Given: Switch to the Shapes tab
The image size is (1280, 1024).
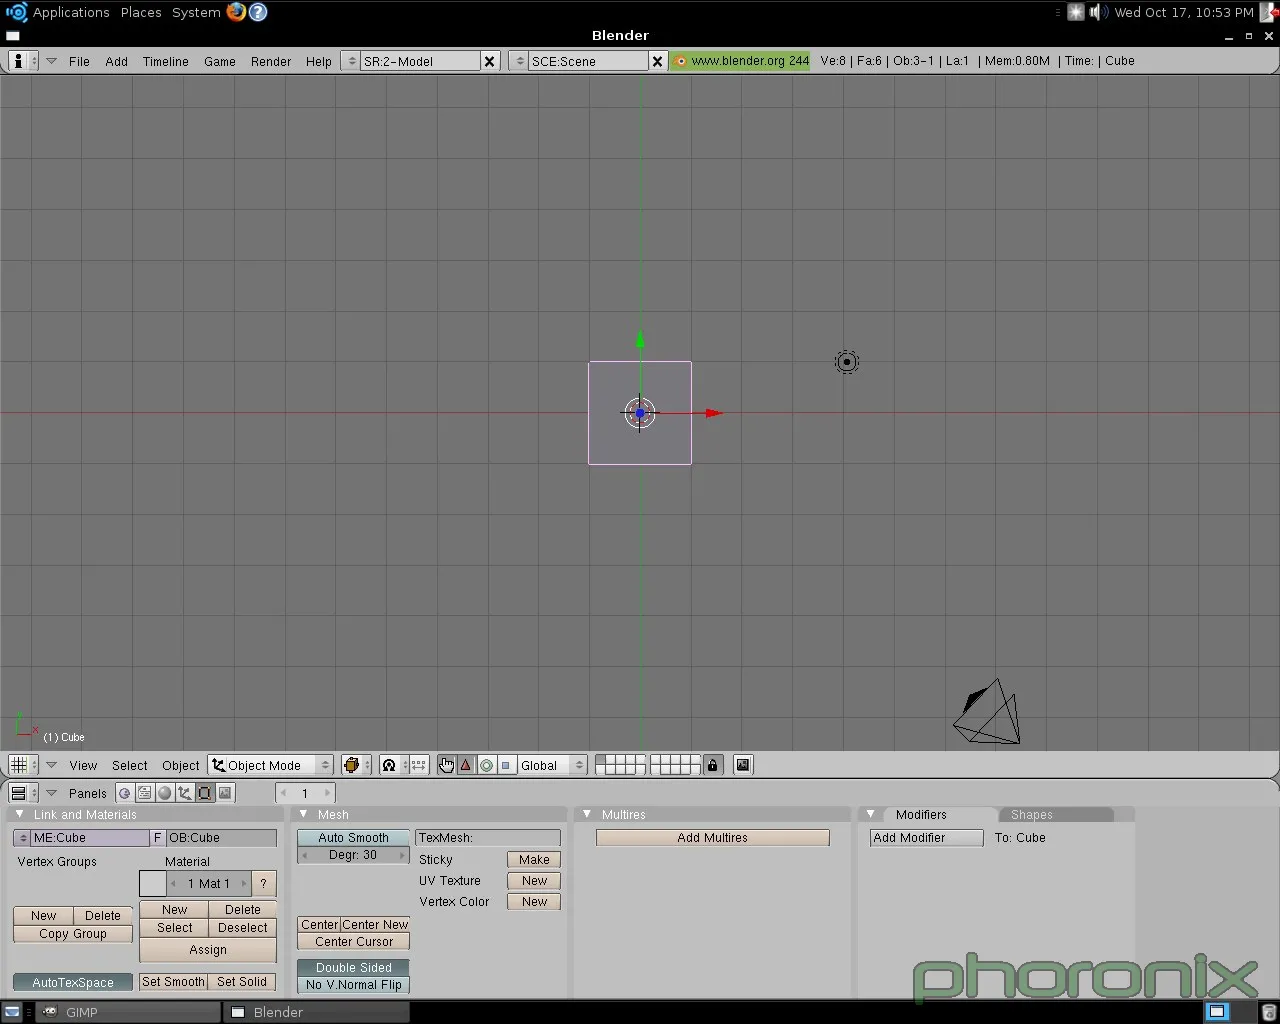Looking at the screenshot, I should pyautogui.click(x=1032, y=814).
